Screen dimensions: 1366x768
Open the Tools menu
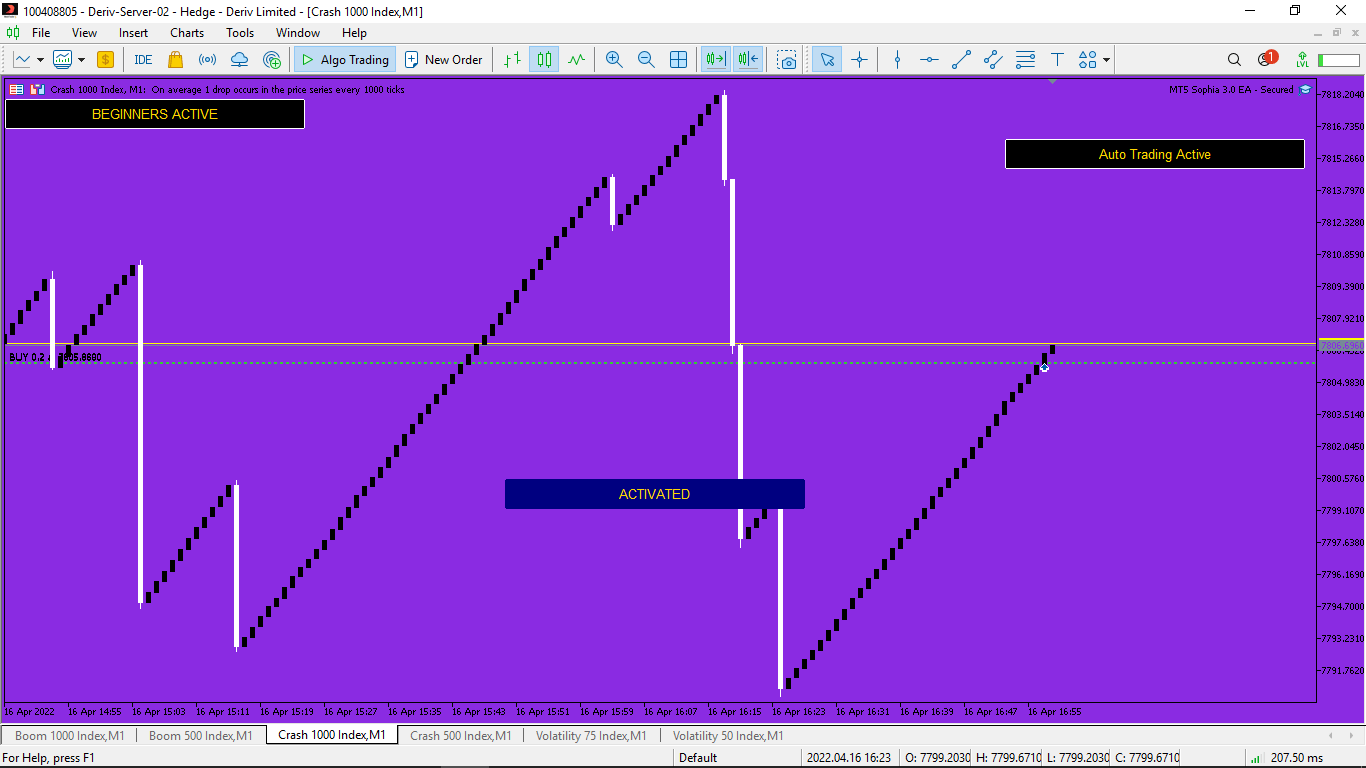[240, 33]
